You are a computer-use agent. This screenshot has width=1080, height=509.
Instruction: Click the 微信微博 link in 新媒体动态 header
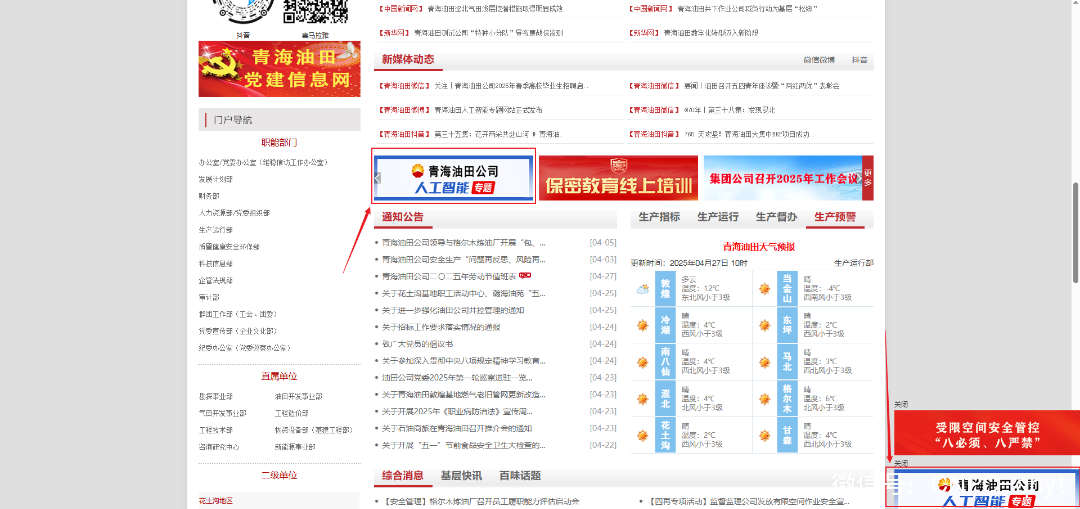coord(819,60)
